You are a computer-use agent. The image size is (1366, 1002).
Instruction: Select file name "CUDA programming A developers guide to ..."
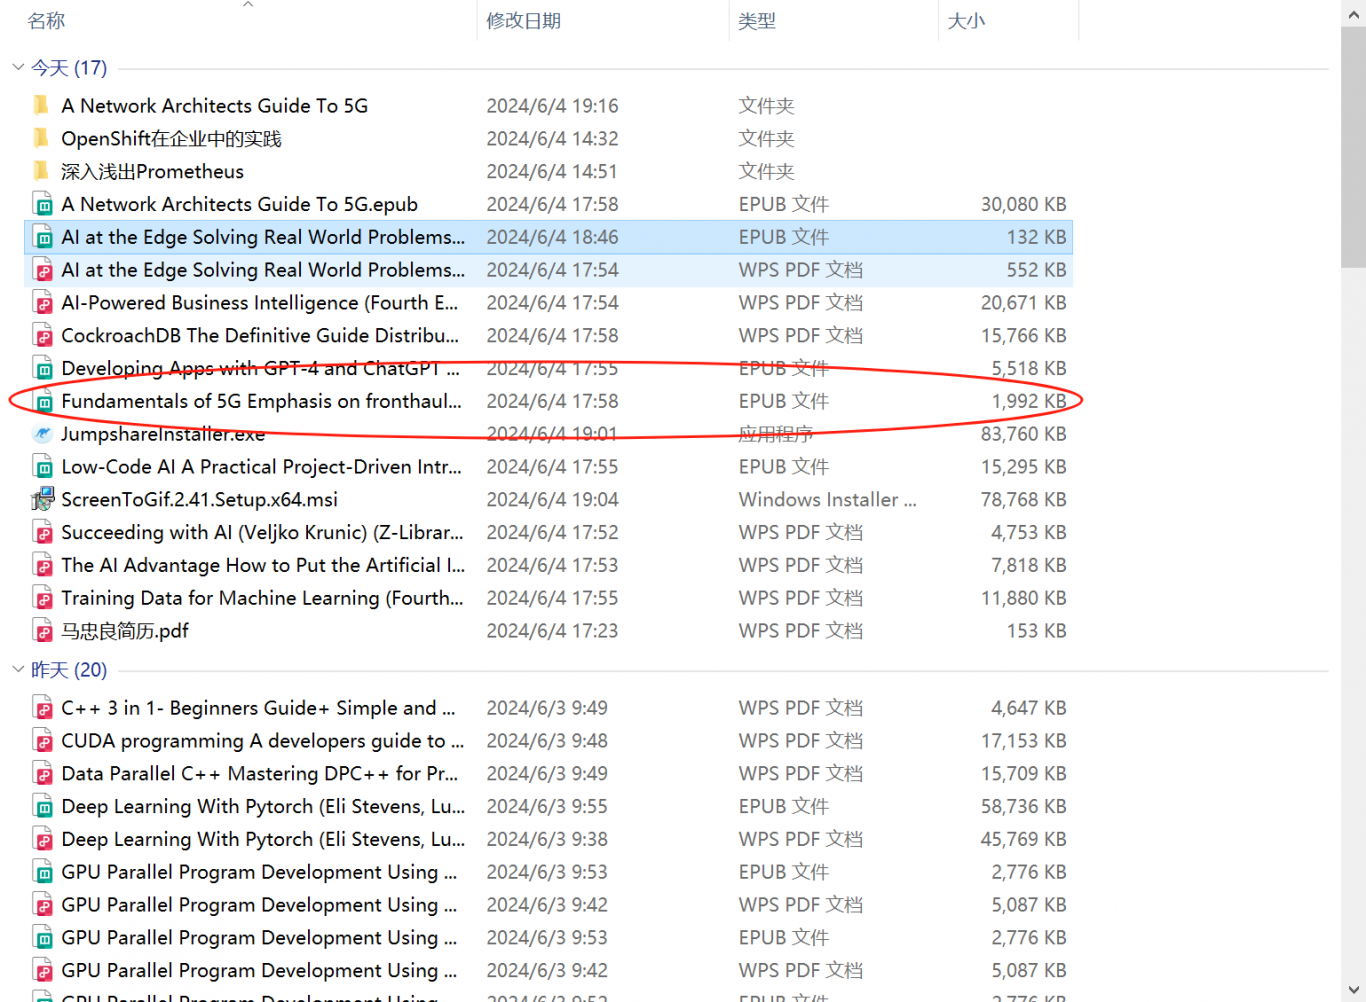[x=262, y=741]
